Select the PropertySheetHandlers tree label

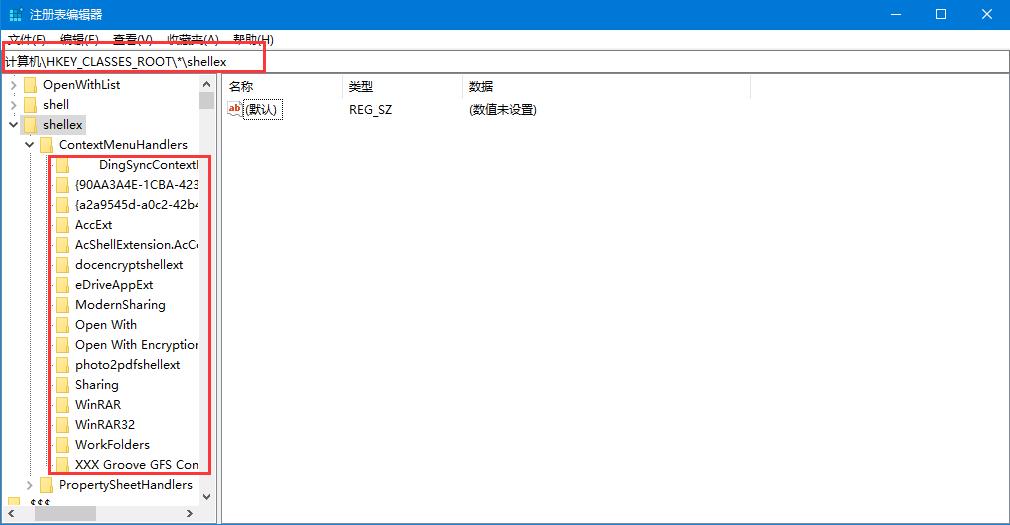126,484
